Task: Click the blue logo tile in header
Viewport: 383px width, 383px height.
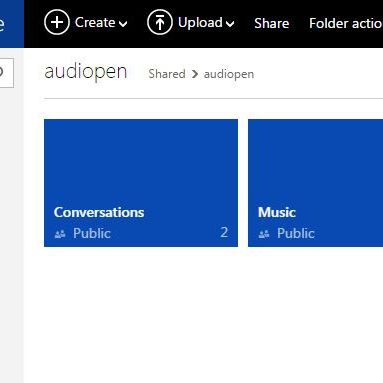Action: pyautogui.click(x=12, y=24)
